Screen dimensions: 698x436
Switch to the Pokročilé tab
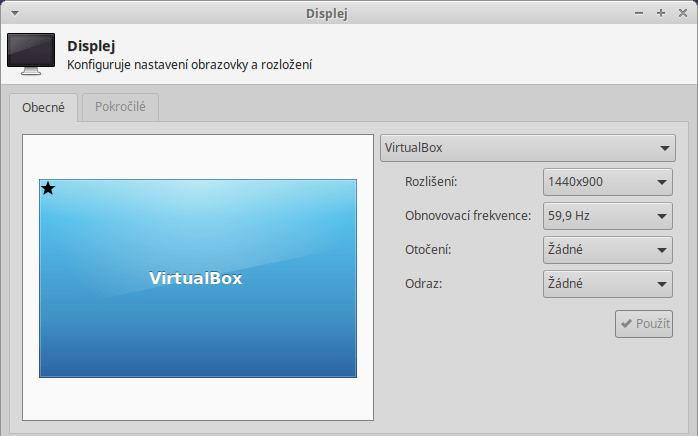(x=120, y=107)
